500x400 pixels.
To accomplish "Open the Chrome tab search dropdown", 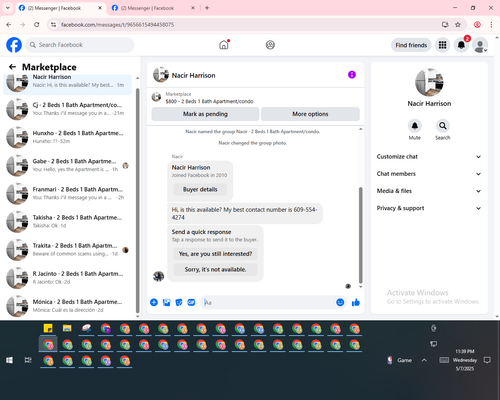I will (x=8, y=8).
